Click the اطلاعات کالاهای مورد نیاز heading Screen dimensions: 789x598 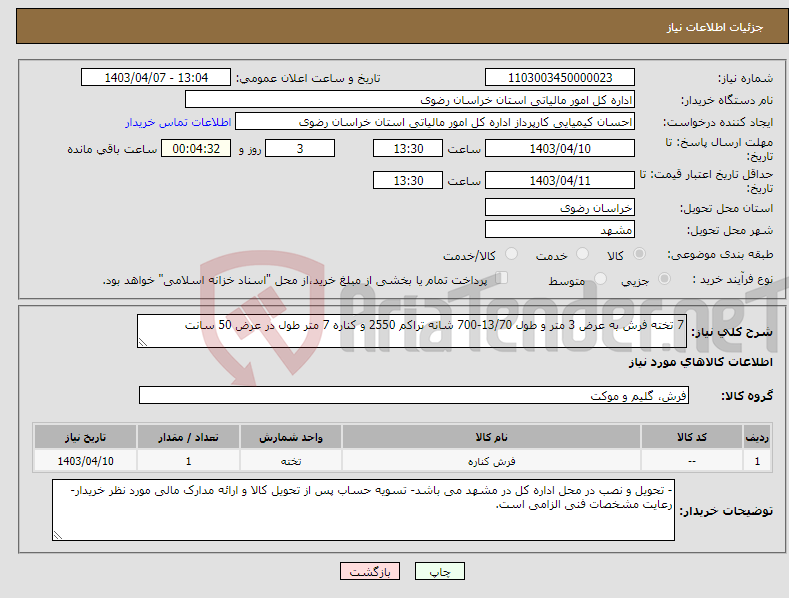pyautogui.click(x=700, y=362)
